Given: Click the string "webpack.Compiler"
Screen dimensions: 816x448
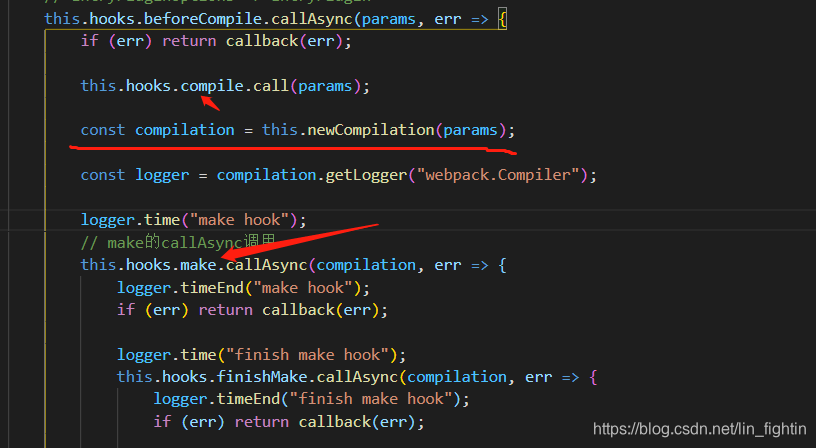Looking at the screenshot, I should click(498, 175).
